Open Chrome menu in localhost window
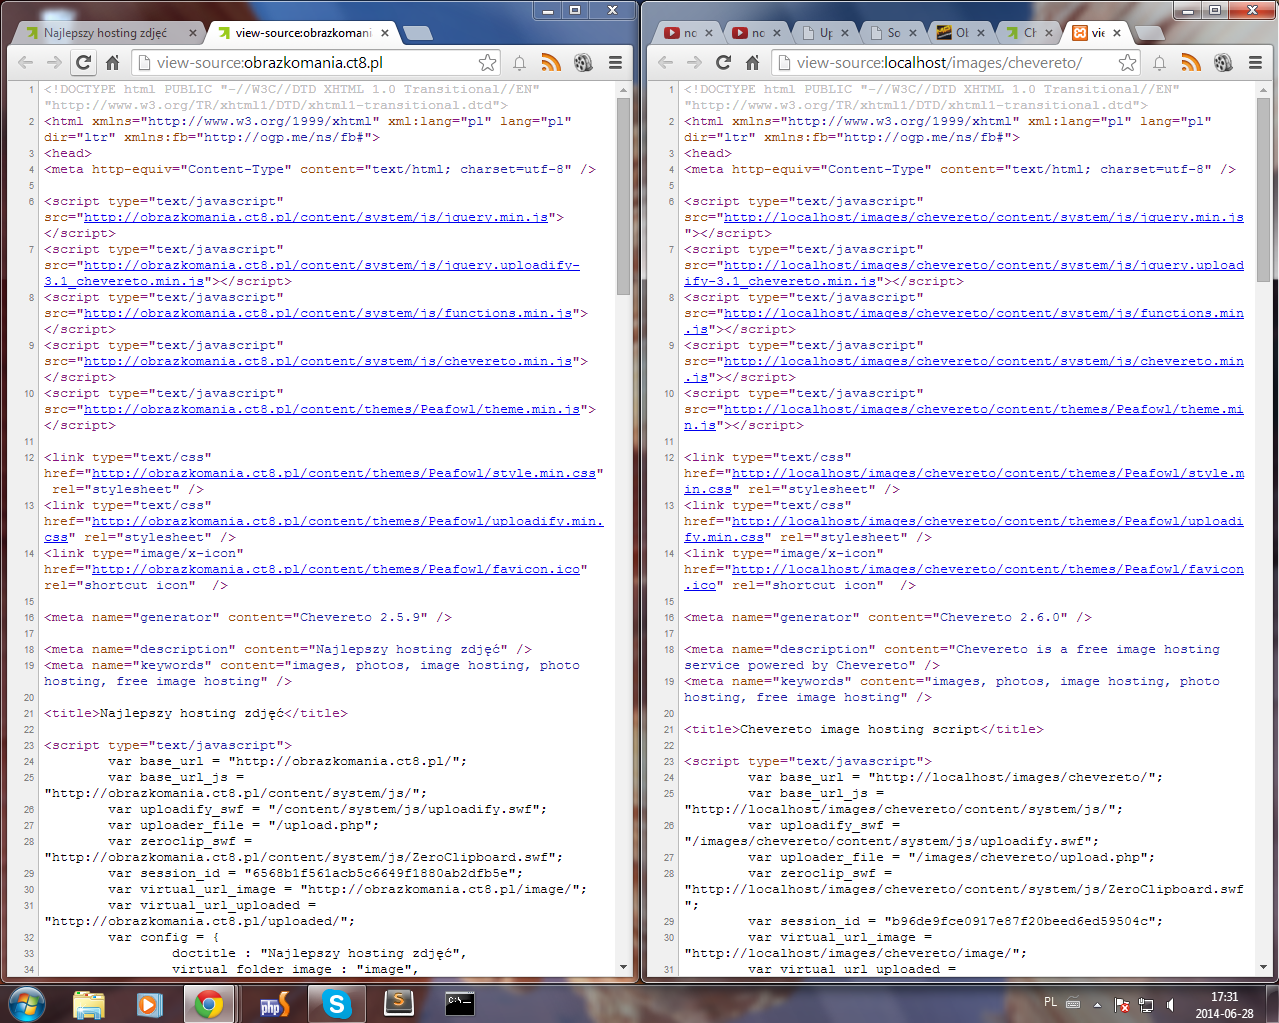This screenshot has width=1279, height=1023. (x=1255, y=62)
